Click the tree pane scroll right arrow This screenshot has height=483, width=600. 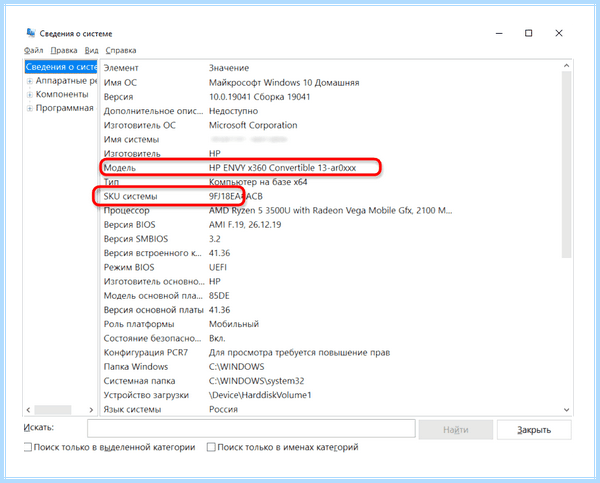pos(91,410)
